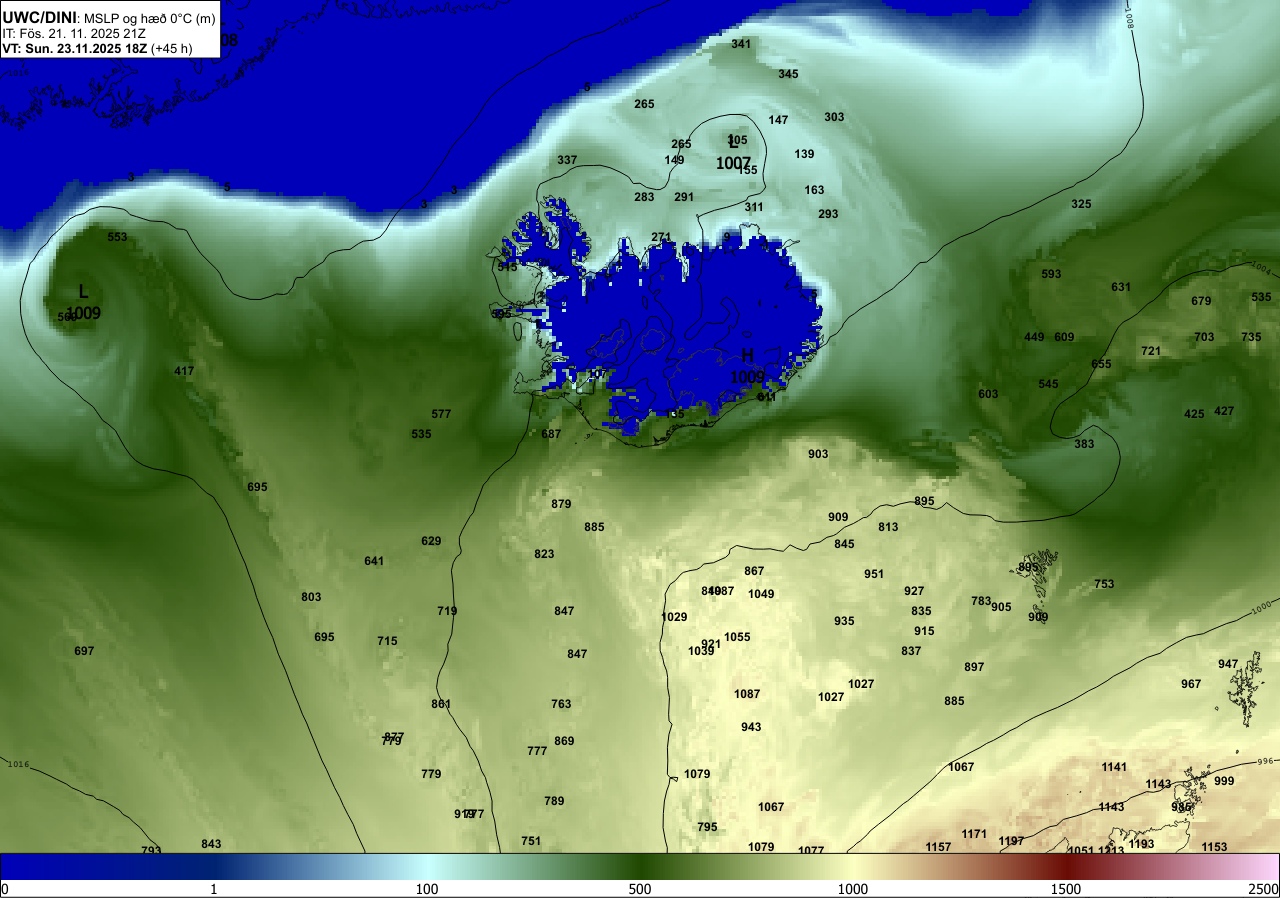Click the 'IT: Fös. 21. 11. 2025 21Z' line
This screenshot has height=898, width=1280.
[74, 33]
